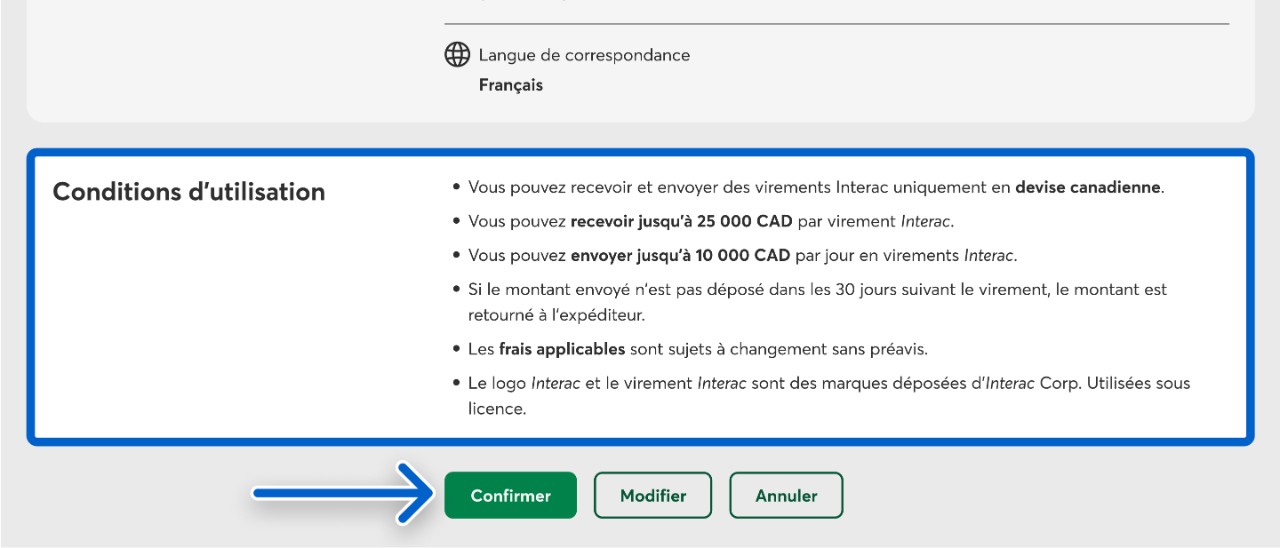Click the word licence ending the conditions
This screenshot has height=548, width=1280.
(x=496, y=409)
